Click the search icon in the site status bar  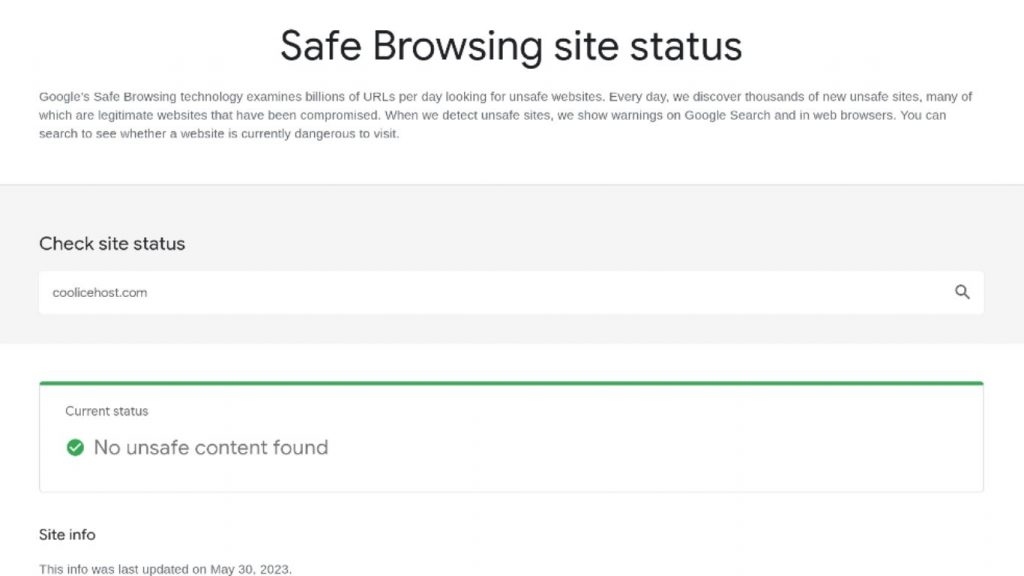(962, 292)
